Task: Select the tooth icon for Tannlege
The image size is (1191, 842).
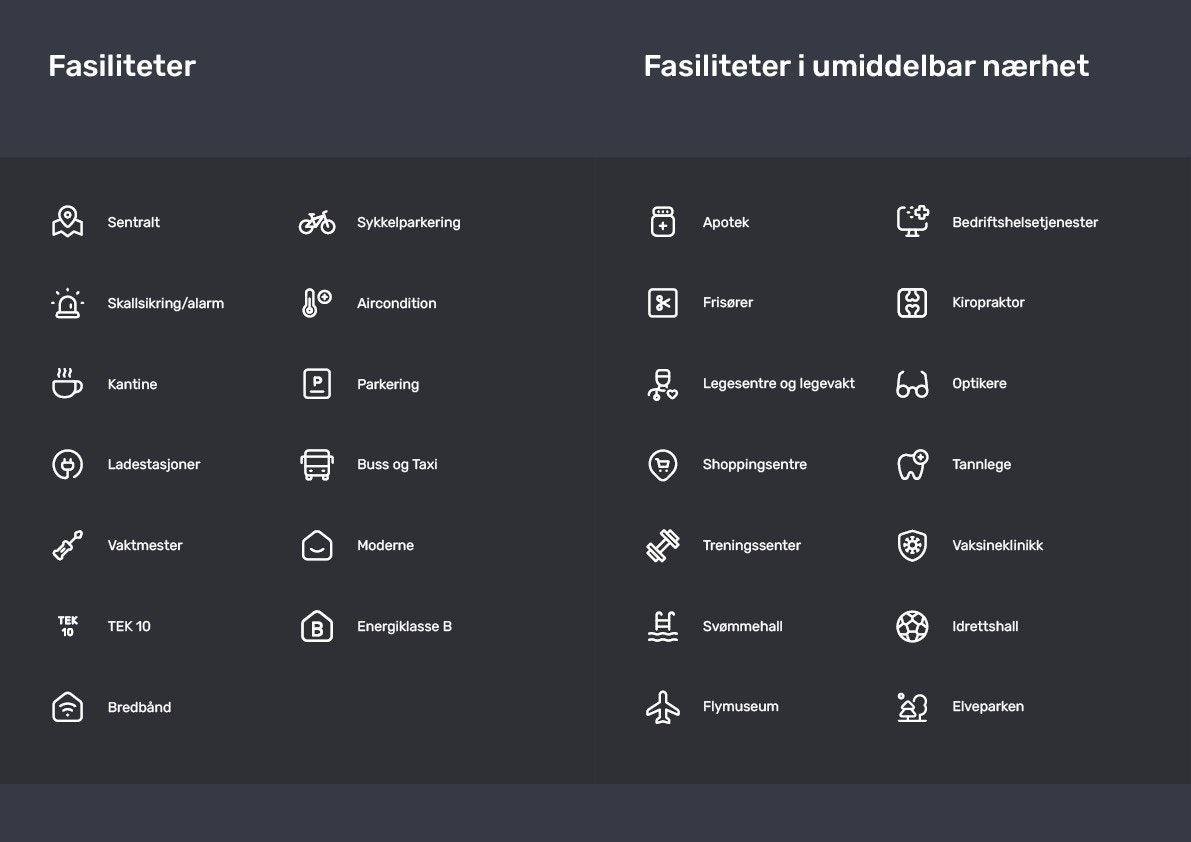Action: pyautogui.click(x=912, y=465)
